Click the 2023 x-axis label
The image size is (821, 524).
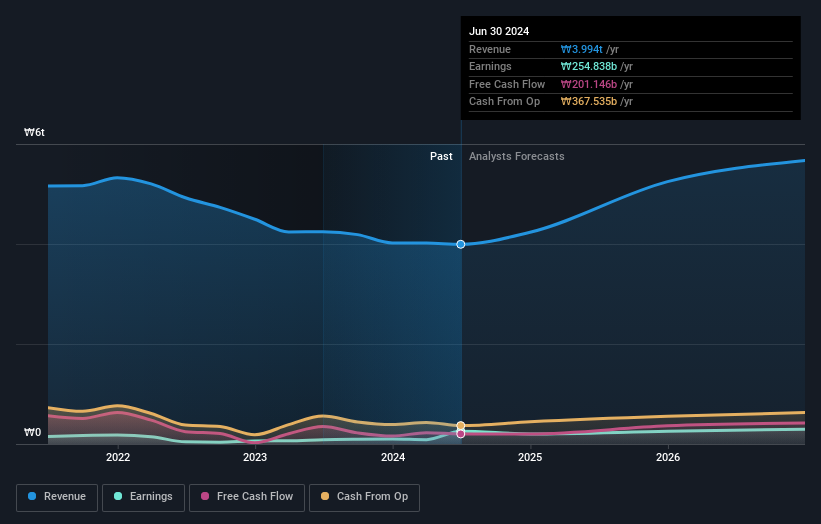pyautogui.click(x=255, y=458)
